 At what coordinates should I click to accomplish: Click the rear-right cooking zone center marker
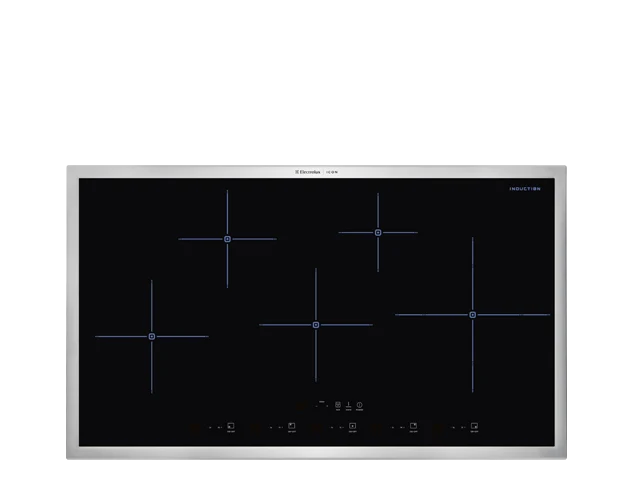click(x=378, y=233)
